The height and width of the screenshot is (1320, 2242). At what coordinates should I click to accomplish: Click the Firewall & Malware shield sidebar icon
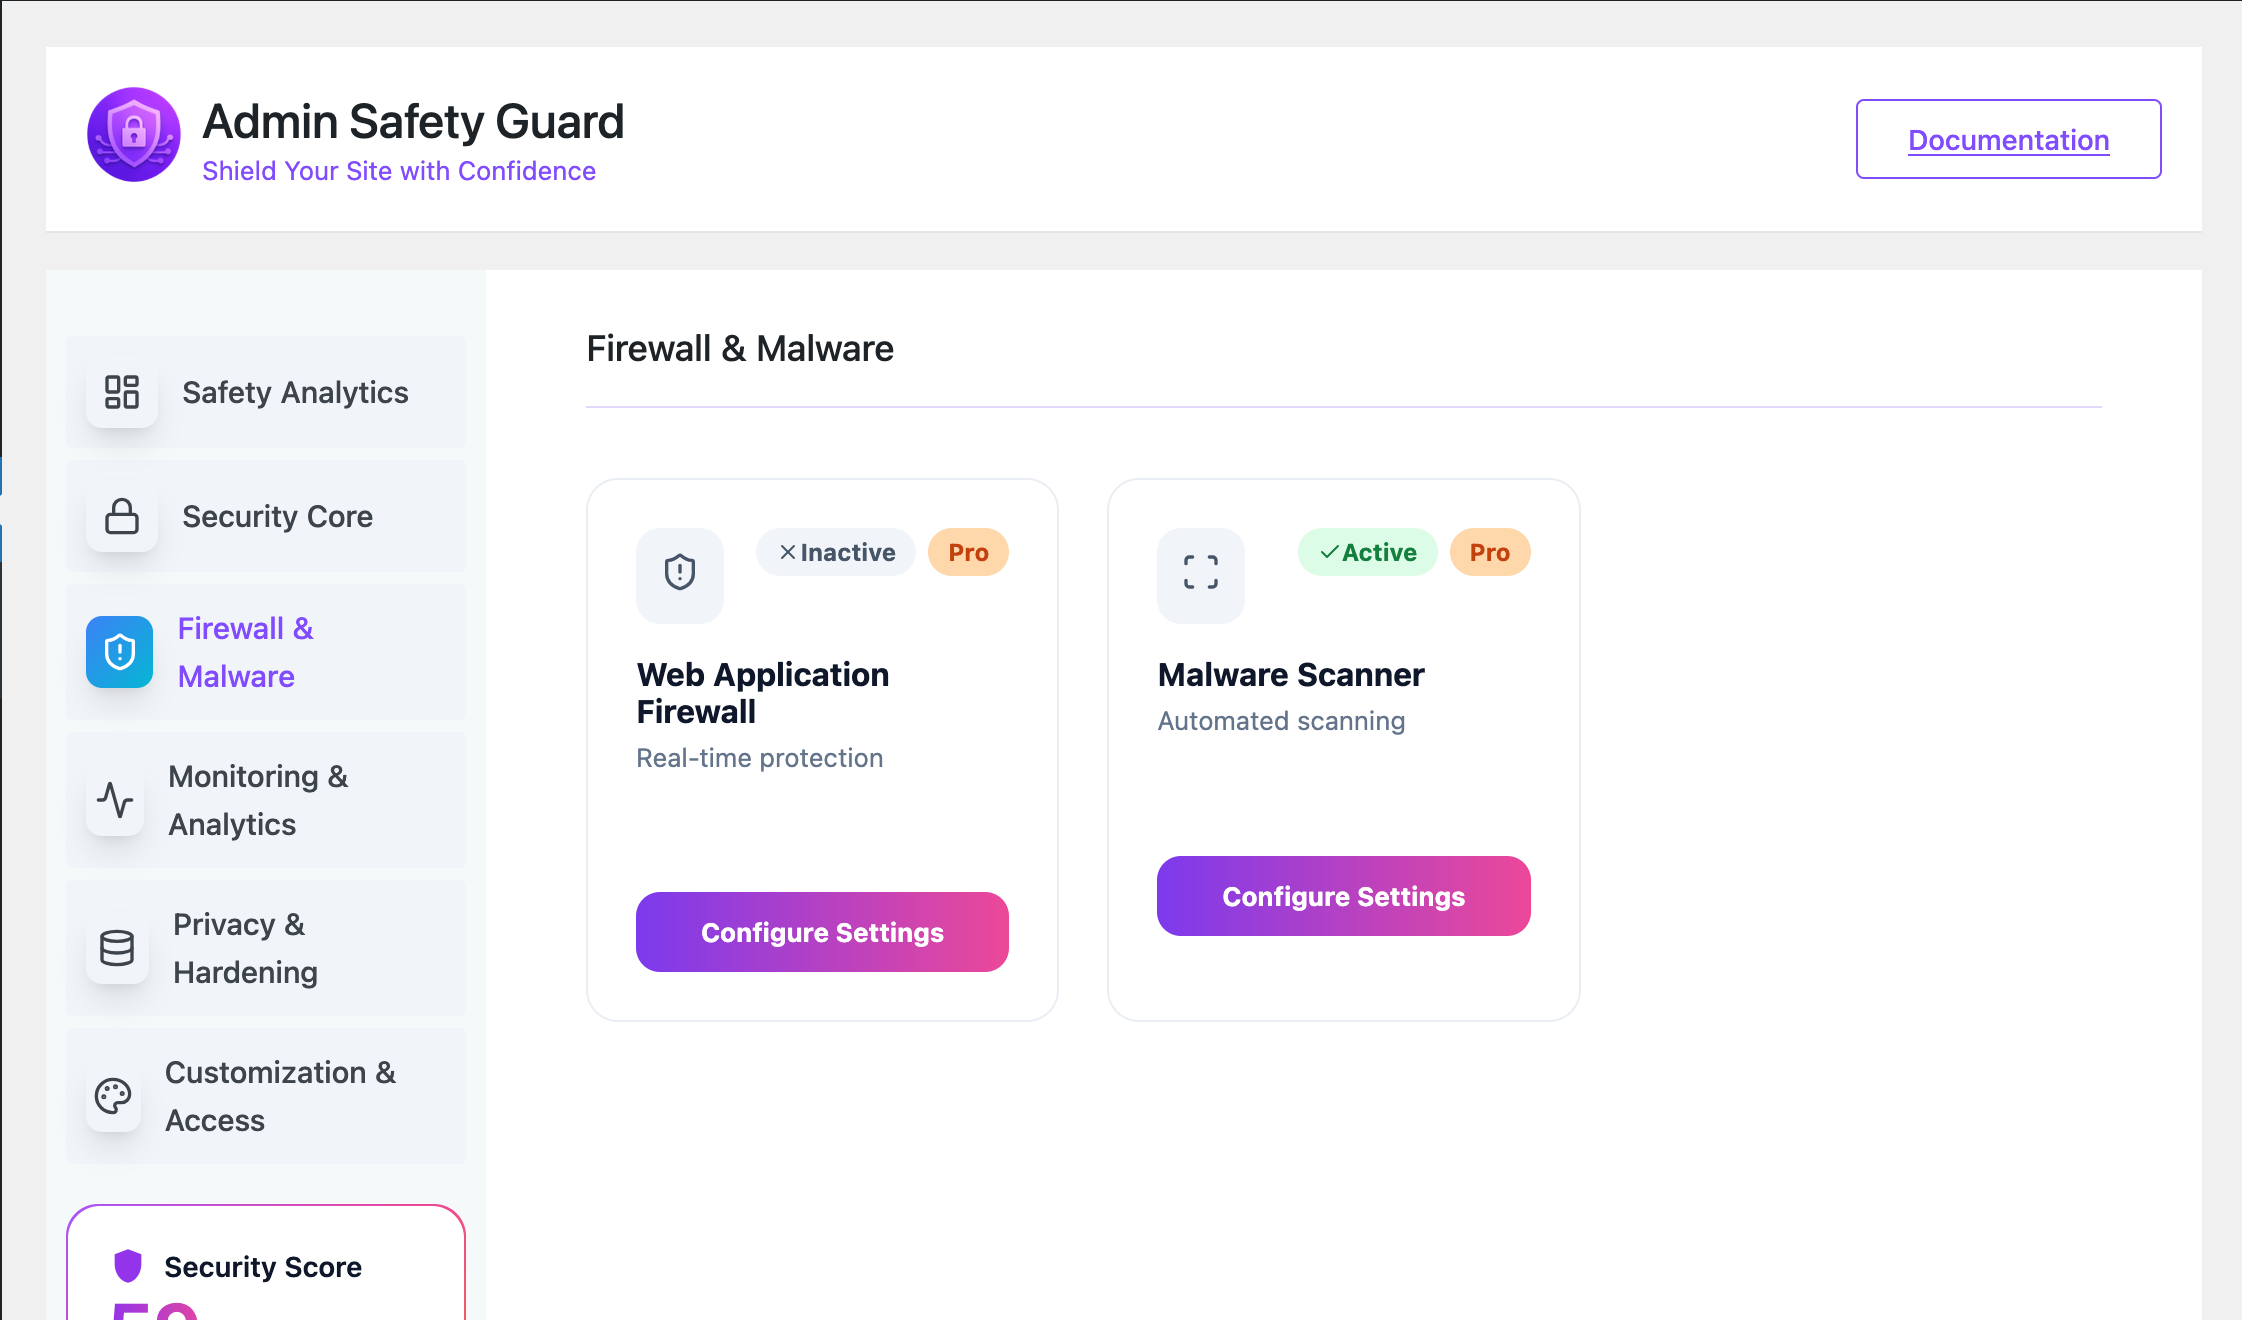tap(120, 652)
